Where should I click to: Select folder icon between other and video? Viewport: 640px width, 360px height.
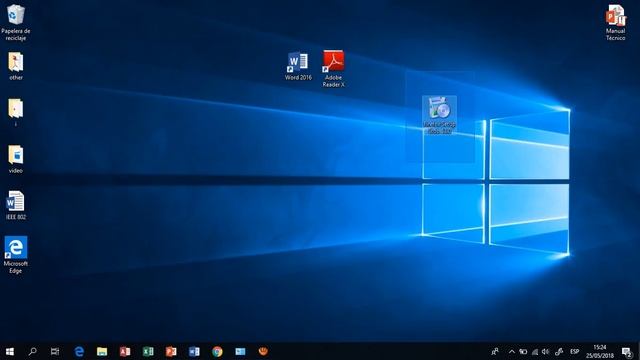(16, 111)
